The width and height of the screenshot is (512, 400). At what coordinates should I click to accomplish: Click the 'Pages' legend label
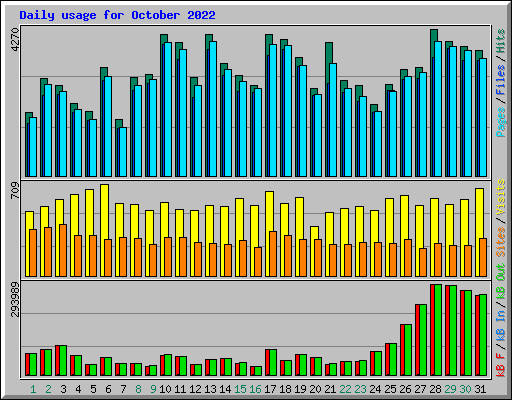click(x=501, y=122)
